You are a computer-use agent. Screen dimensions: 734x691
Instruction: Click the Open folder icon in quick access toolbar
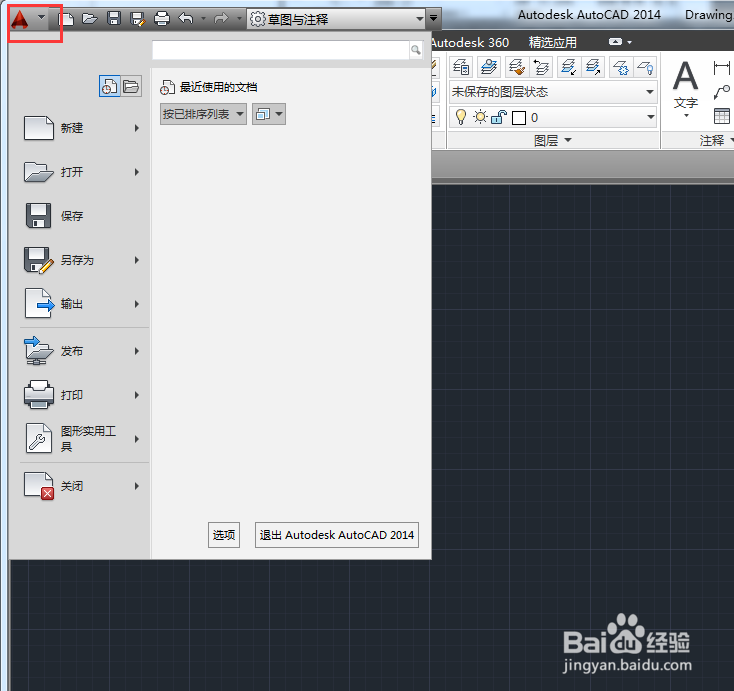click(x=89, y=19)
